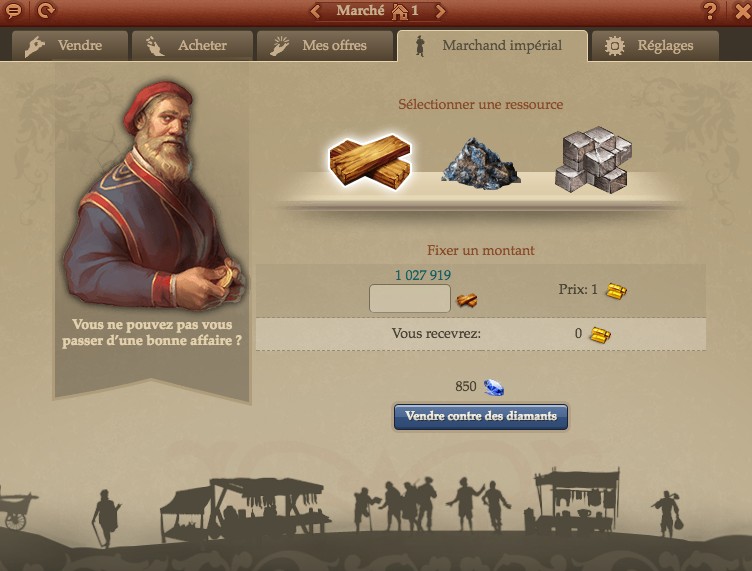Open the Vendre tab
752x571 pixels.
click(70, 46)
